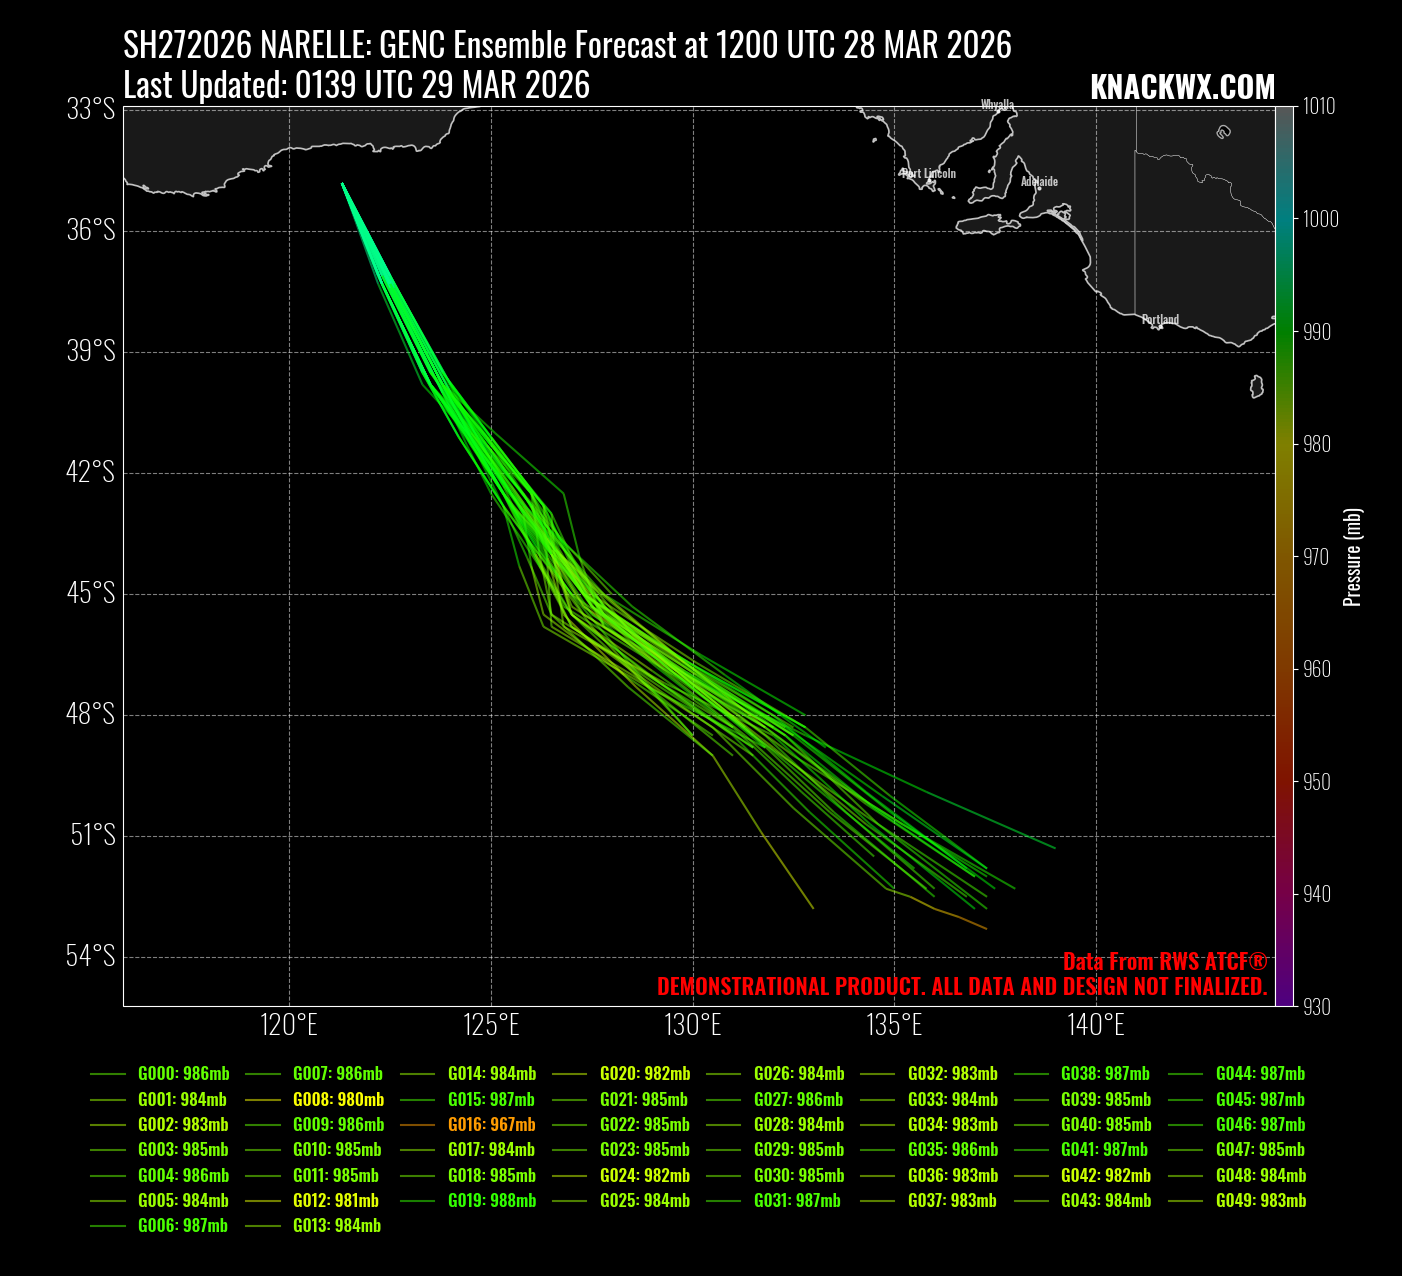
Task: Click the 120°E longitude axis label
Action: coord(290,1025)
